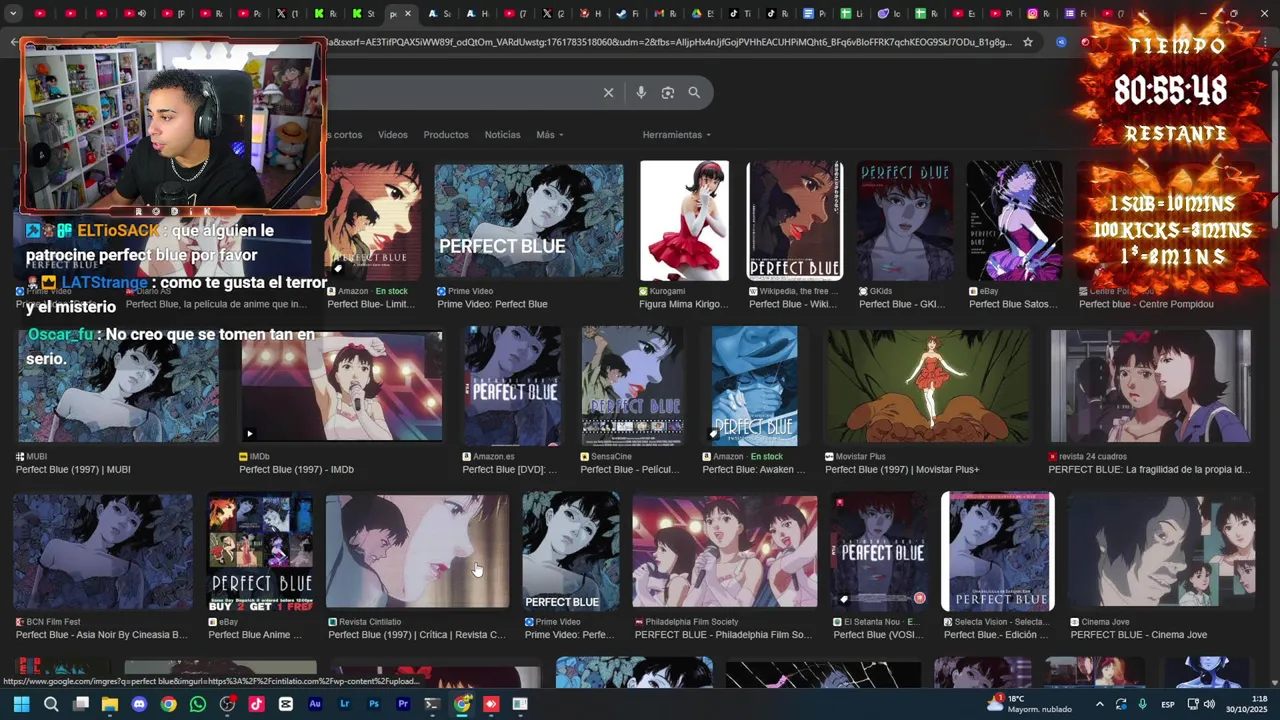Open the SensaCine Perfect Blue poster image
Screen dimensions: 1280x720
pos(633,387)
